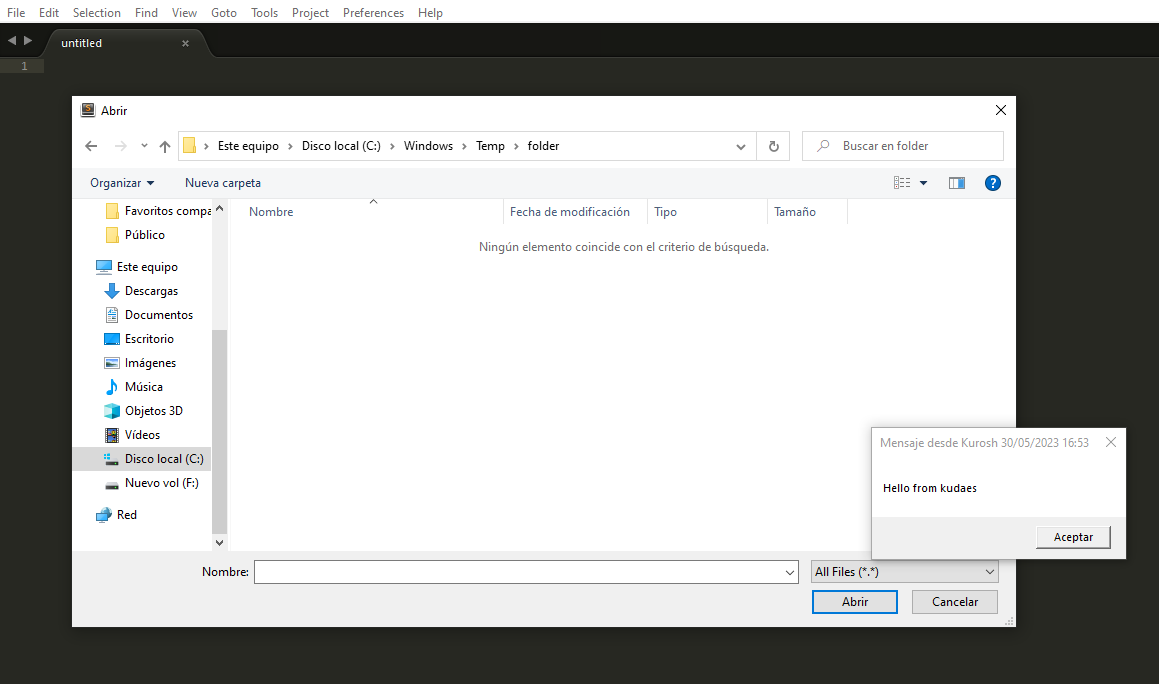Viewport: 1159px width, 684px height.
Task: Open the Project menu
Action: click(310, 13)
